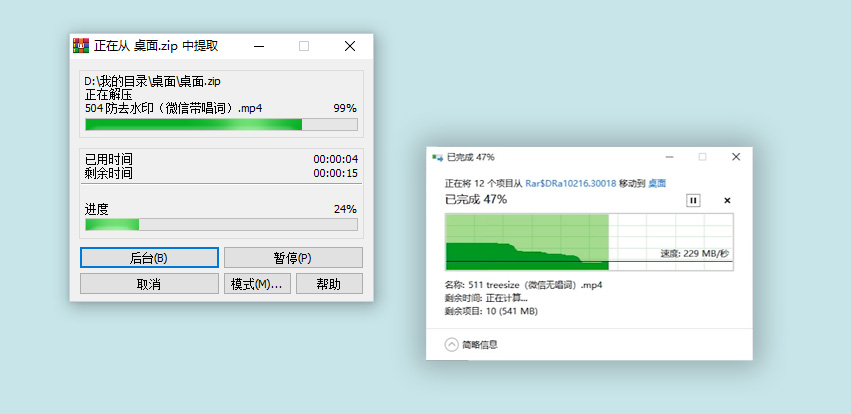Viewport: 851px width, 414px height.
Task: Maximize the file move dialog
Action: (x=702, y=157)
